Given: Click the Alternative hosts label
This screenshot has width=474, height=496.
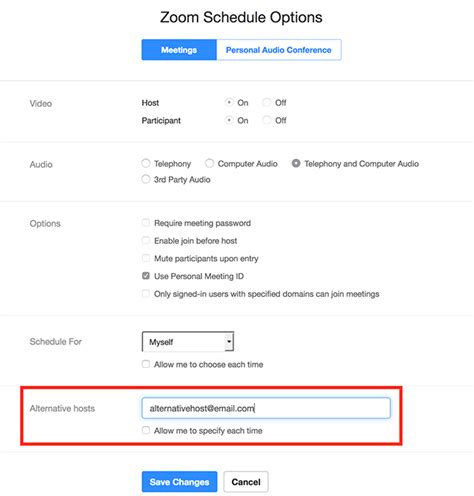Looking at the screenshot, I should click(62, 408).
